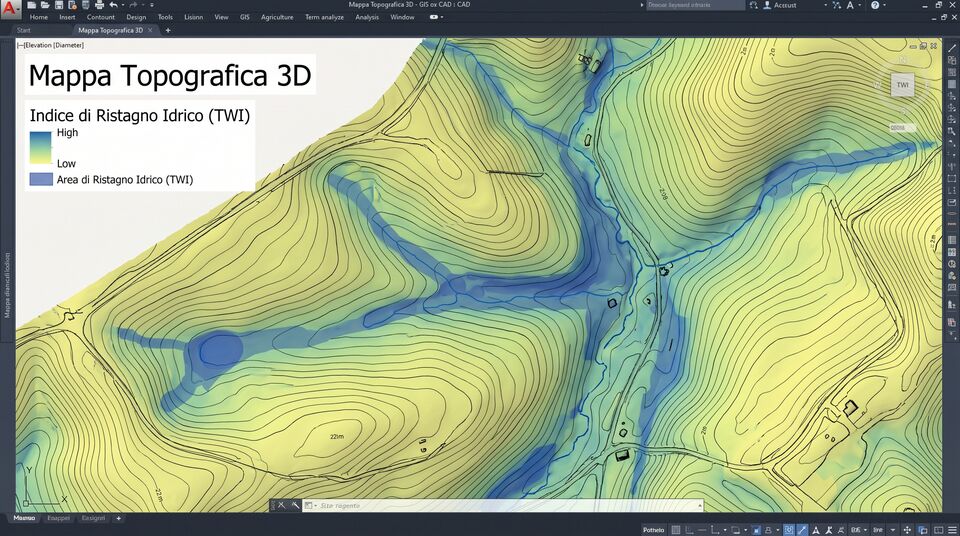Screen dimensions: 960x536
Task: Click the annotation visibility icon in status bar
Action: click(x=816, y=530)
